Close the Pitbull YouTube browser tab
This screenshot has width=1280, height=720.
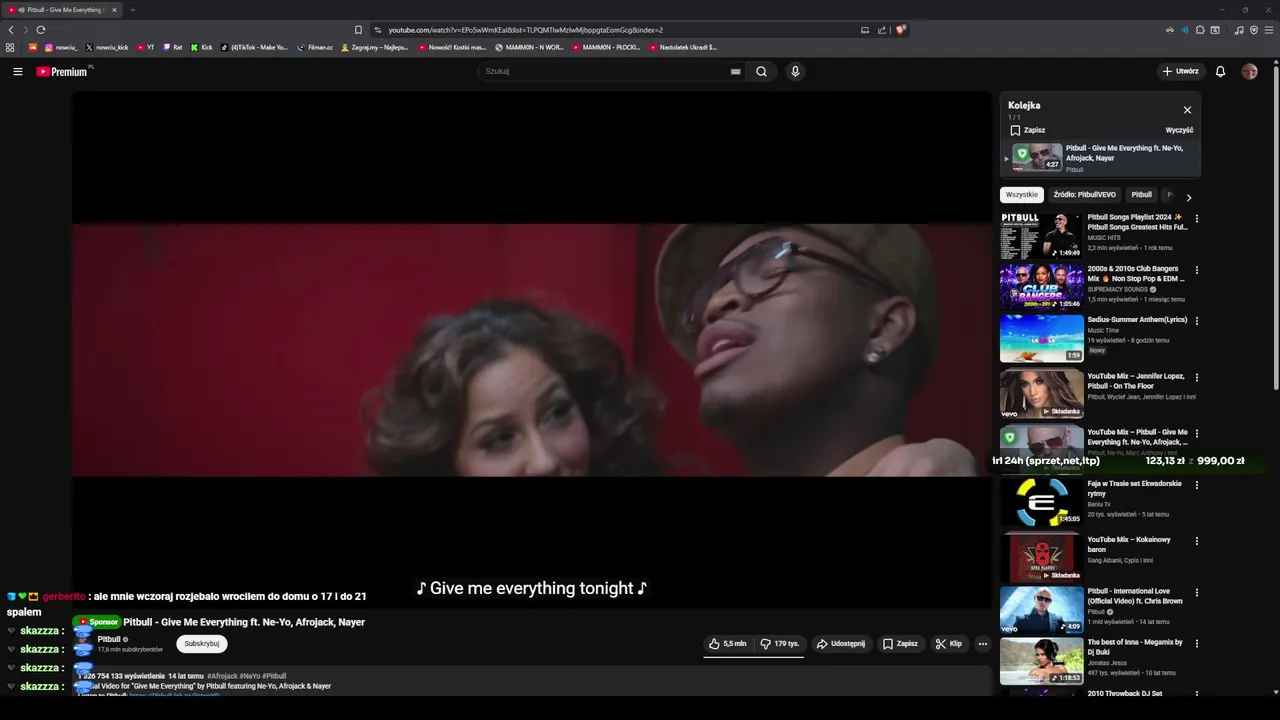click(114, 10)
